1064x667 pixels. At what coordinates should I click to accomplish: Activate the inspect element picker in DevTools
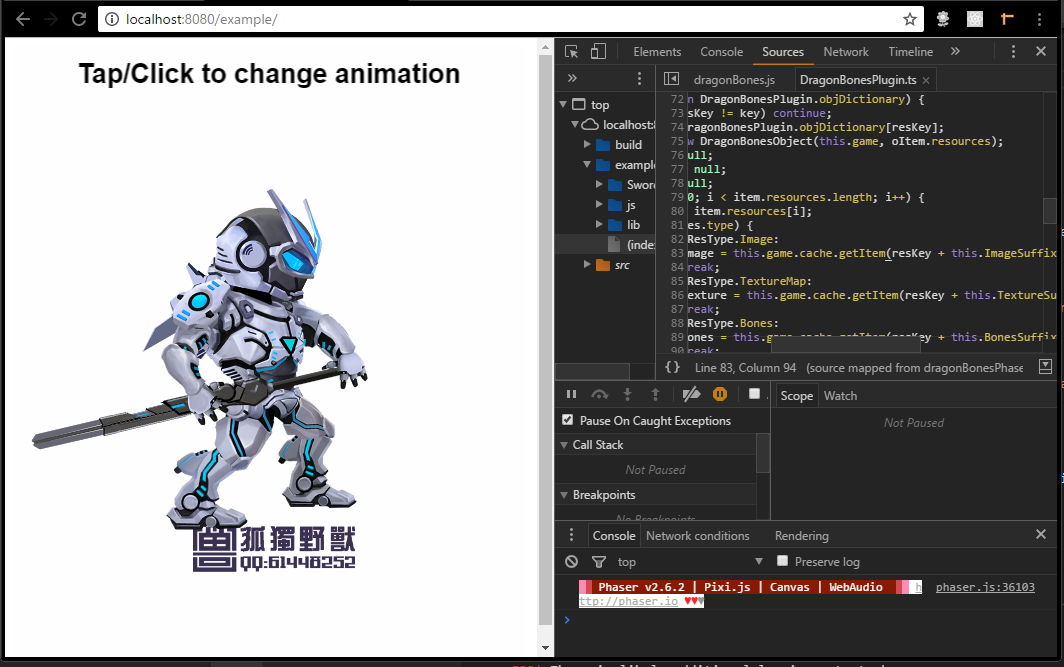[571, 52]
